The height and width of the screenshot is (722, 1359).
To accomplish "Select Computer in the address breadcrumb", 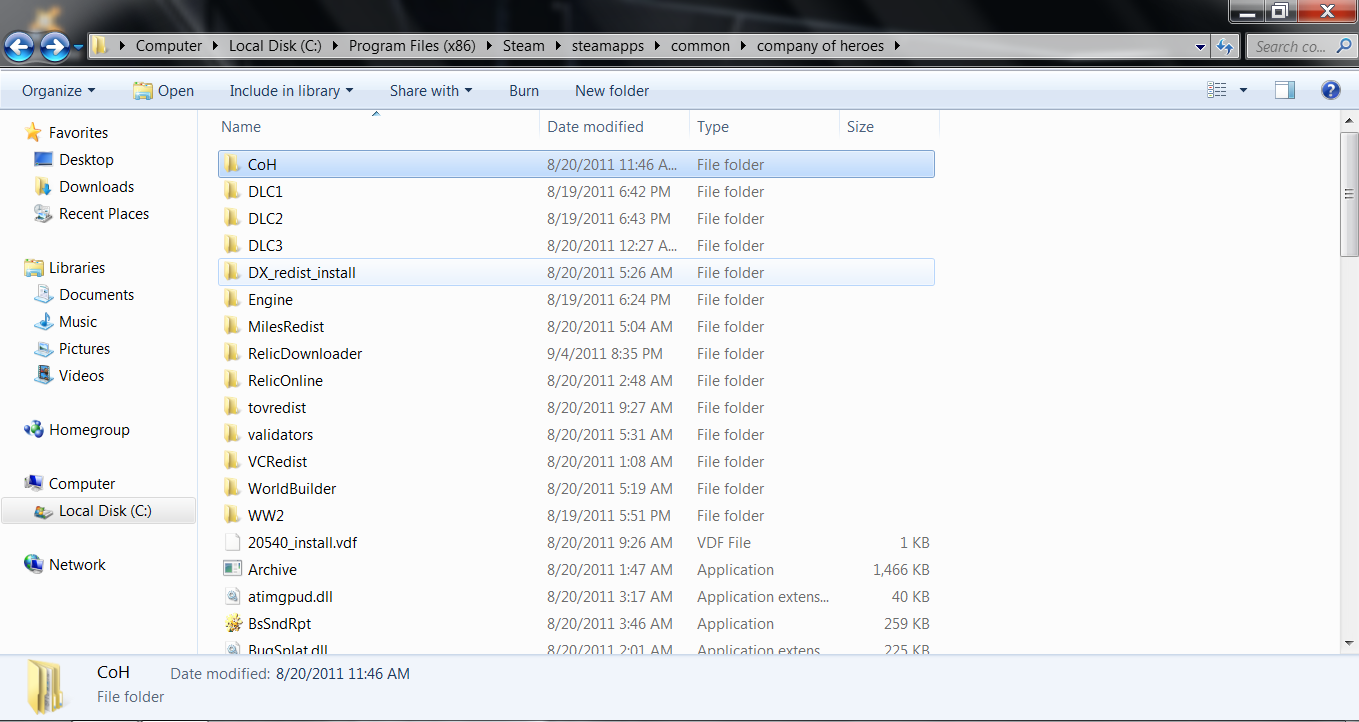I will [169, 46].
